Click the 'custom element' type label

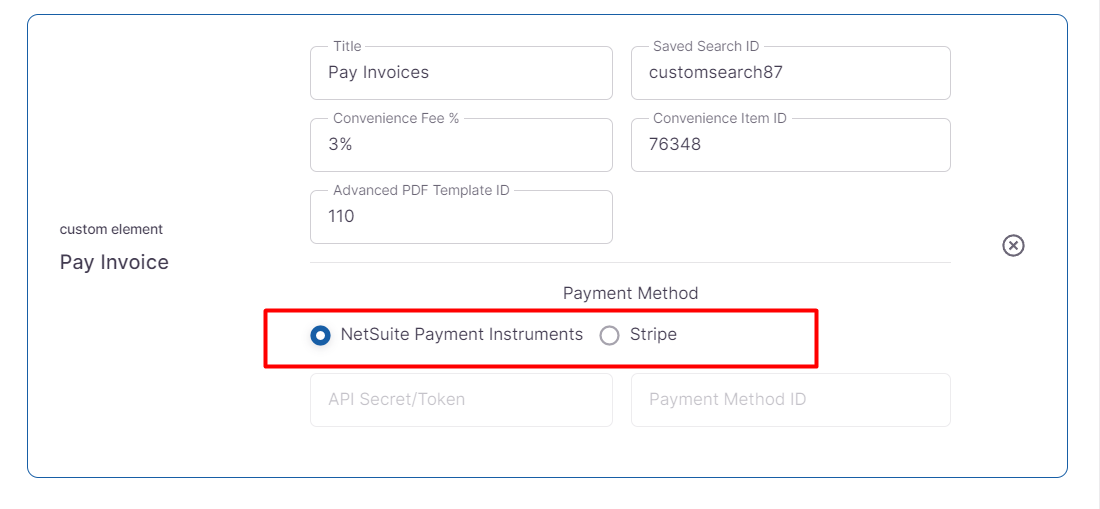click(x=111, y=229)
